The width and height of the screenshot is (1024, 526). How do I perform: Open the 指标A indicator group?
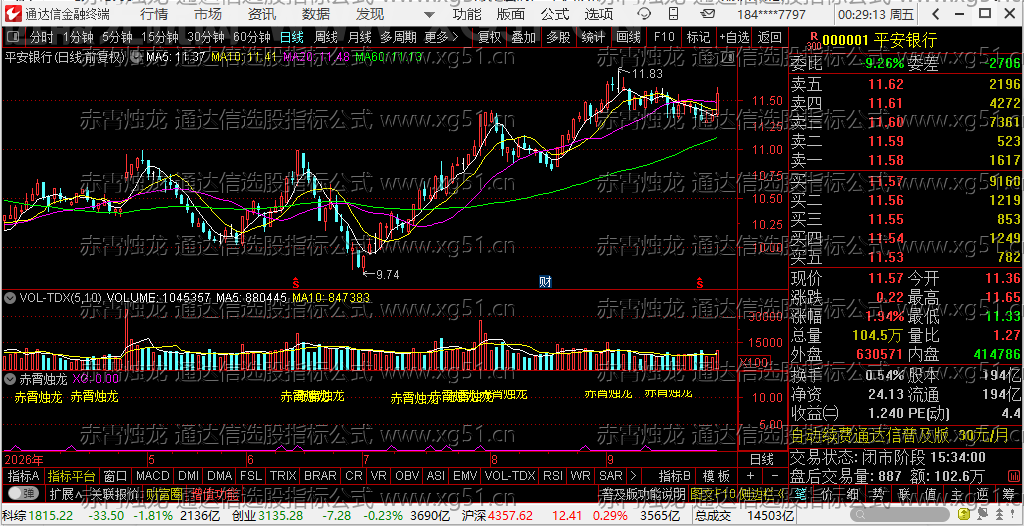[24, 476]
